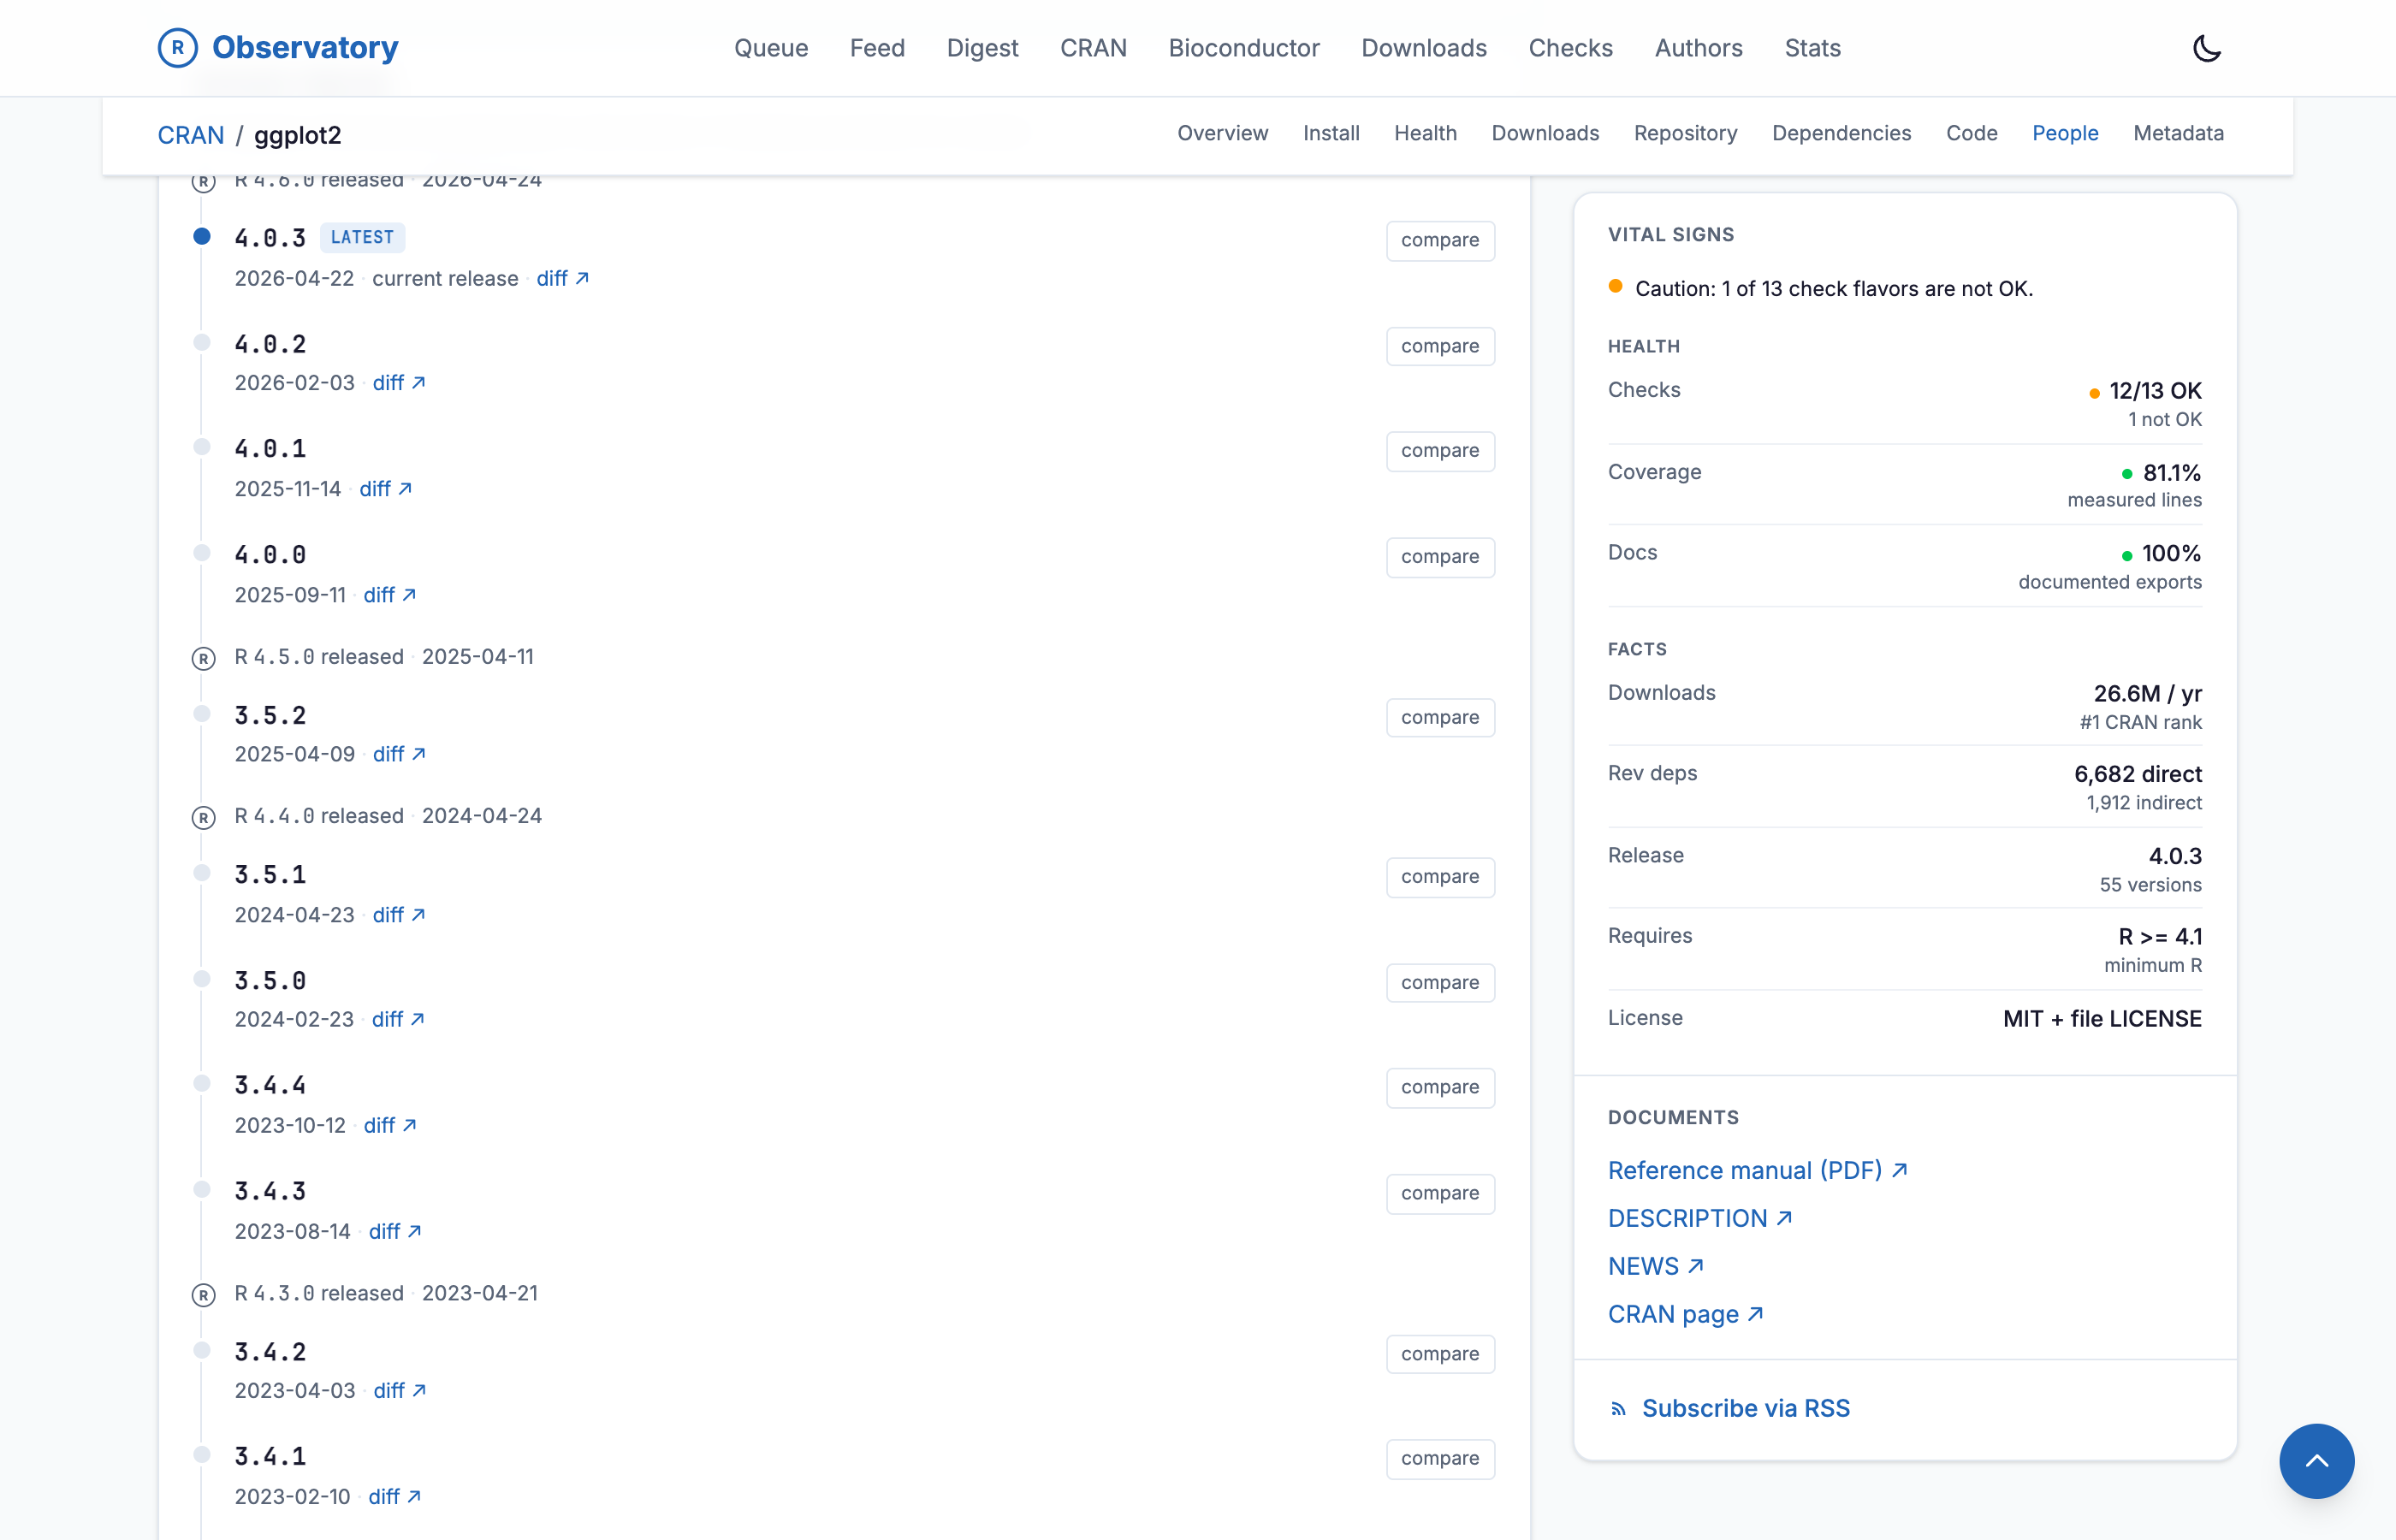Image resolution: width=2396 pixels, height=1540 pixels.
Task: Open the Digest nav item
Action: pos(982,48)
